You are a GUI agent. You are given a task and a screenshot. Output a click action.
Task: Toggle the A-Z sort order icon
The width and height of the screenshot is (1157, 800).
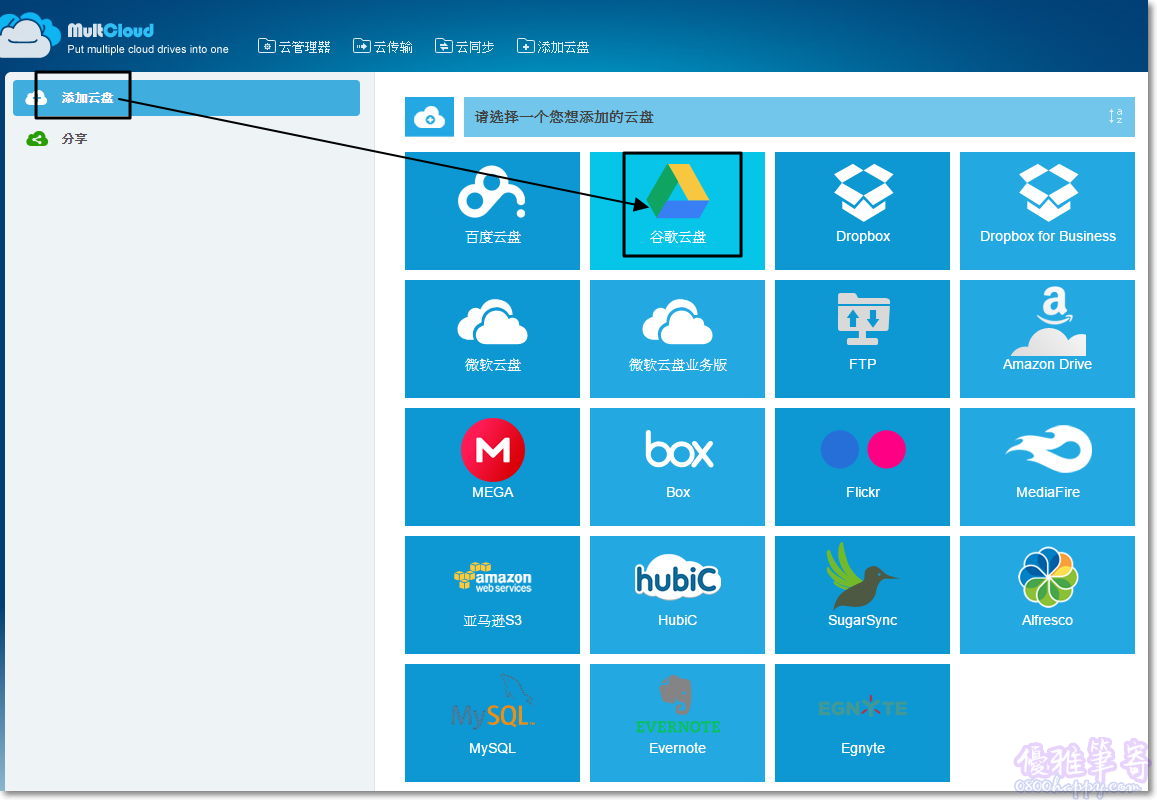coord(1115,116)
